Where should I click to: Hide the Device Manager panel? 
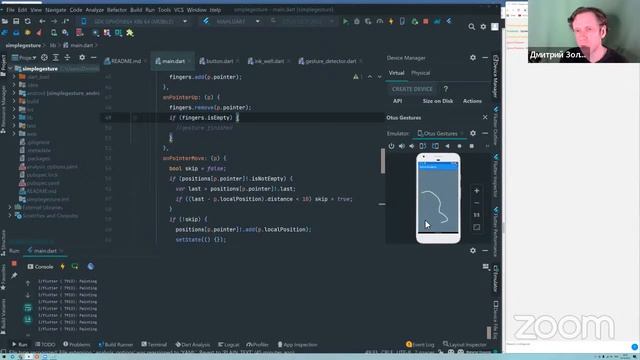485,58
